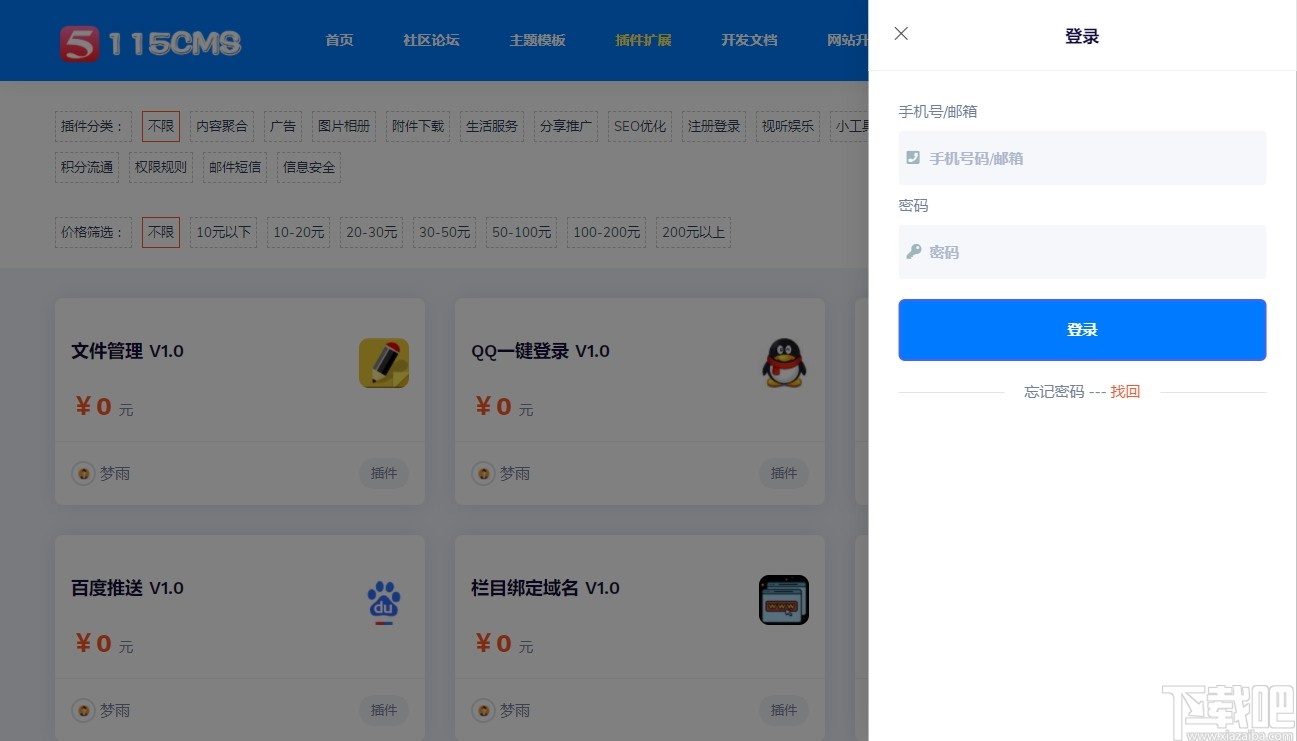Viewport: 1297px width, 741px height.
Task: Open the 栏目绑定域名 V1.0 plugin title
Action: (545, 588)
